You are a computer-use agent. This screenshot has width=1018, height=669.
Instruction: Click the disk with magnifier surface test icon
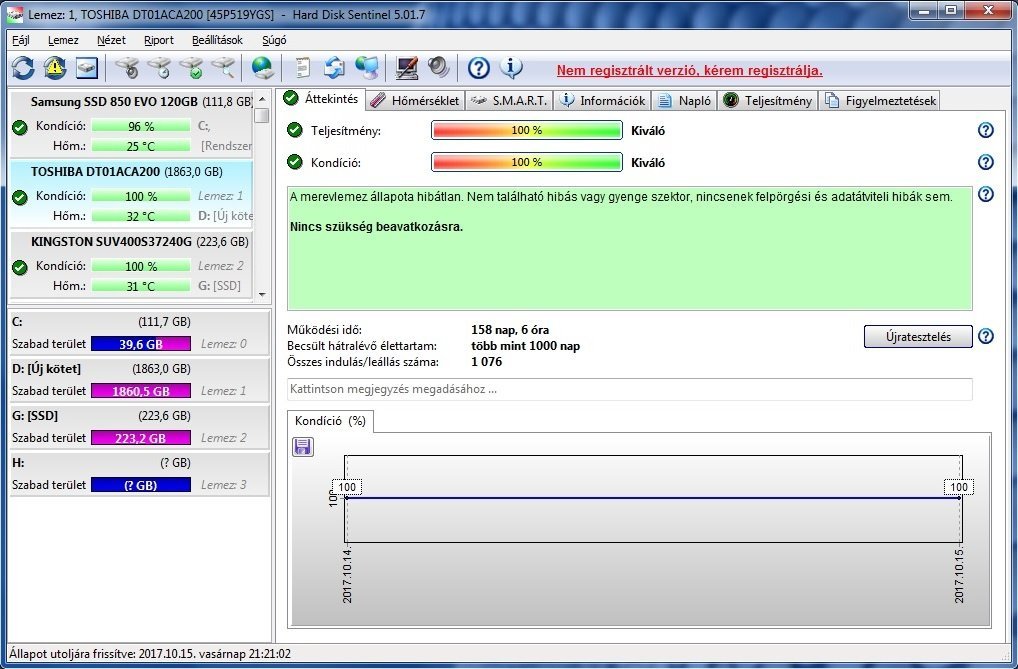[x=224, y=68]
